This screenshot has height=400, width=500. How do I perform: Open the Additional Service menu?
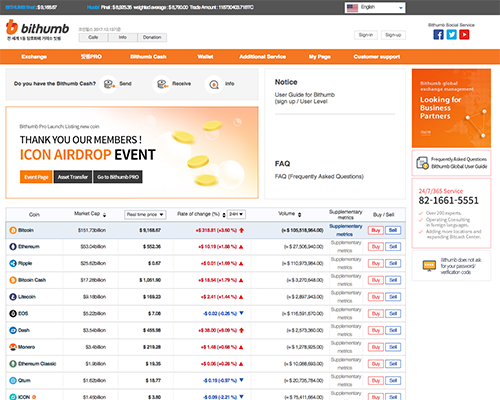tap(262, 57)
